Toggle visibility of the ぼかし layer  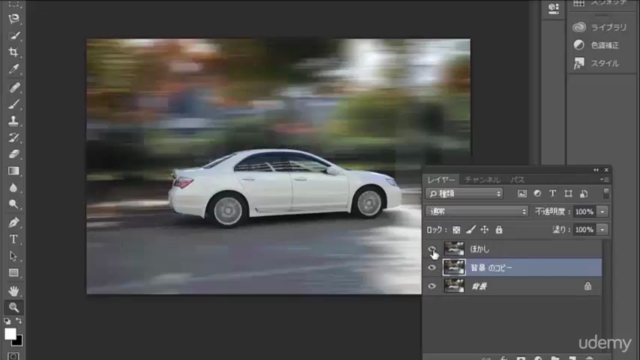(x=431, y=249)
